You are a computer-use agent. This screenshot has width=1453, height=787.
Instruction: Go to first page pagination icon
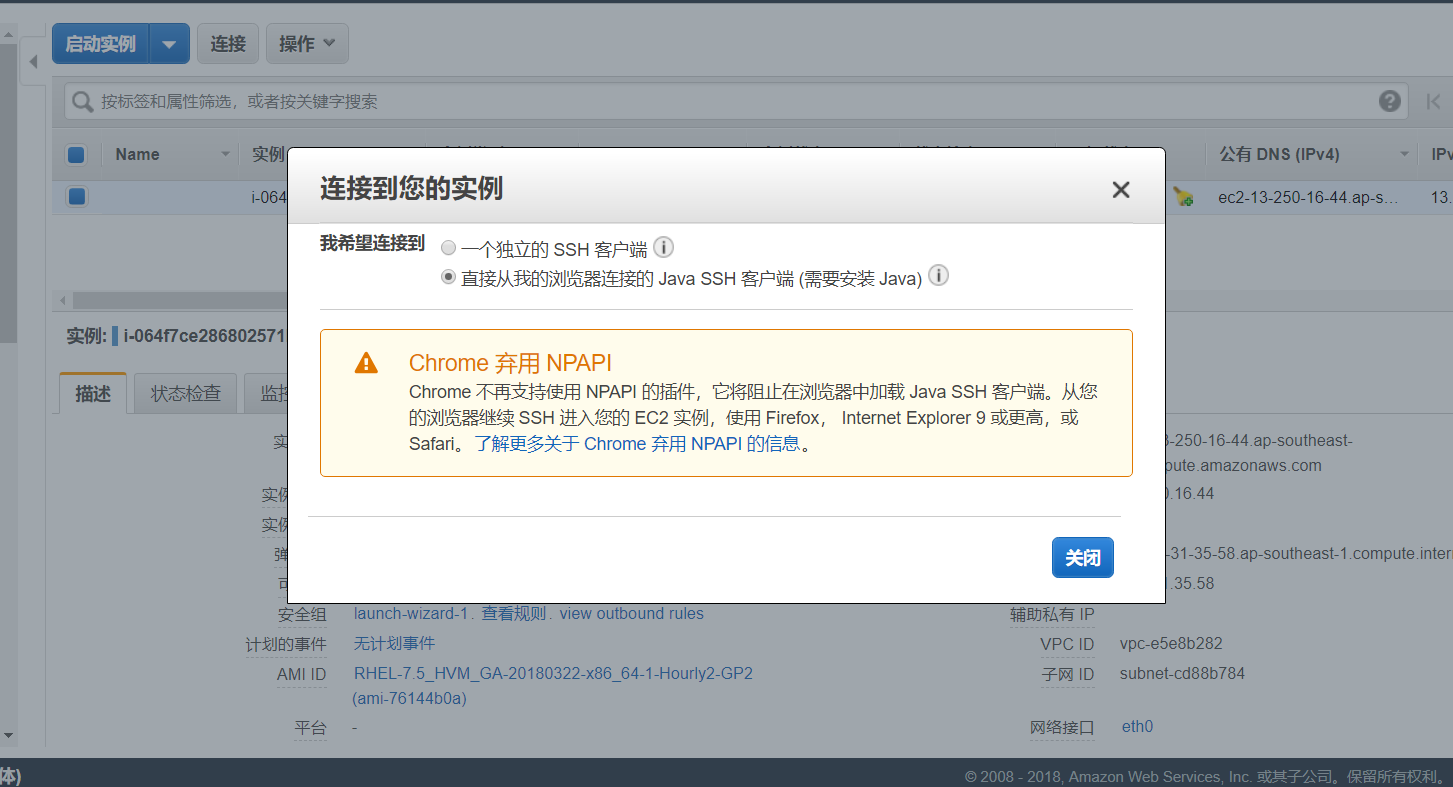(1433, 101)
